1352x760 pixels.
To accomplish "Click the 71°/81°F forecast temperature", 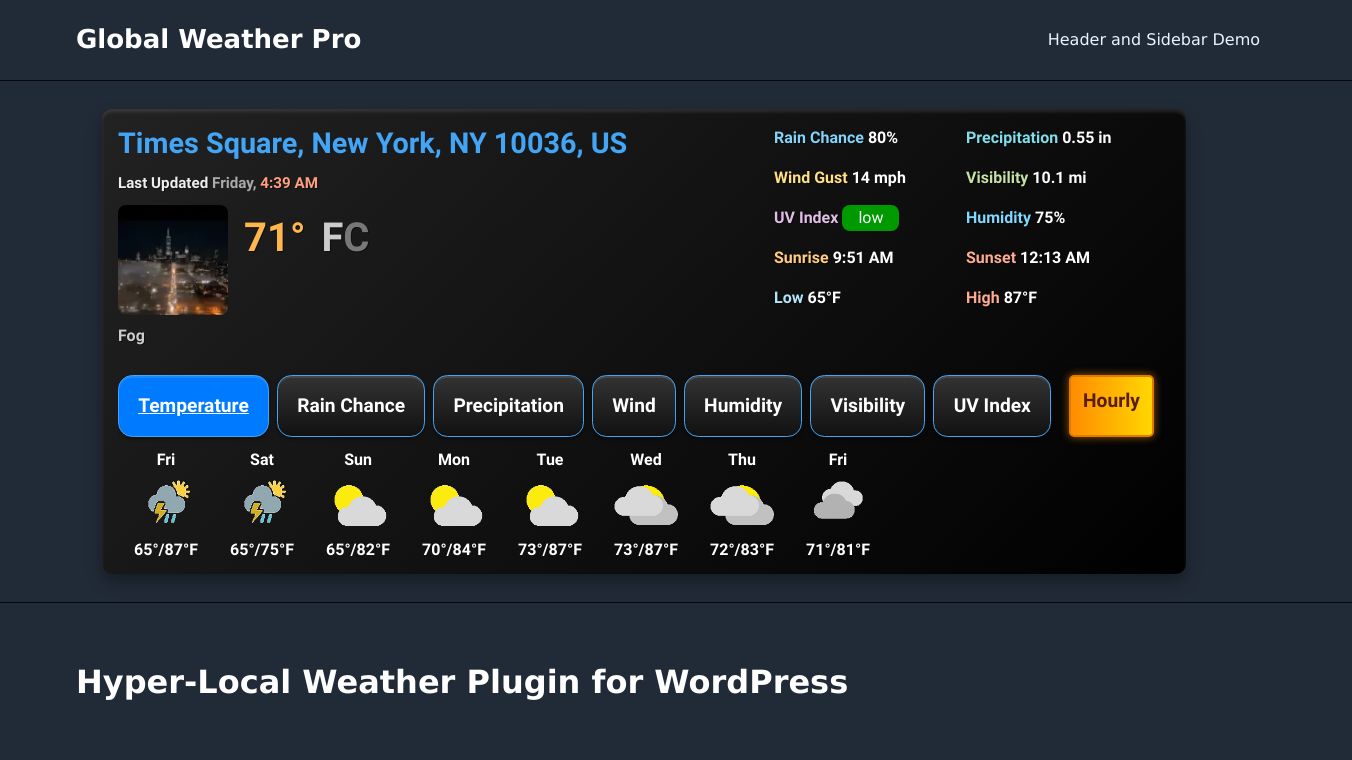I will point(838,550).
